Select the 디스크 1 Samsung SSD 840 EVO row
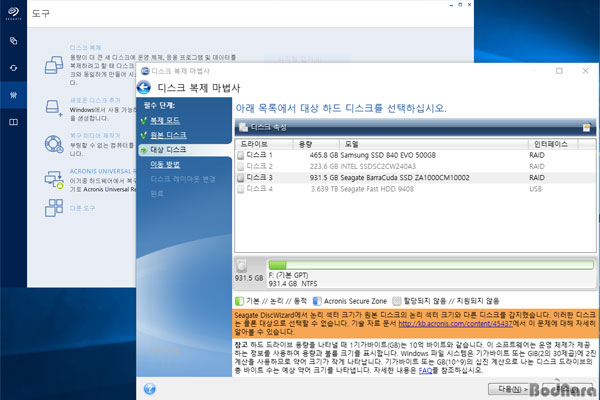Screen dimensions: 600x400 pos(415,155)
